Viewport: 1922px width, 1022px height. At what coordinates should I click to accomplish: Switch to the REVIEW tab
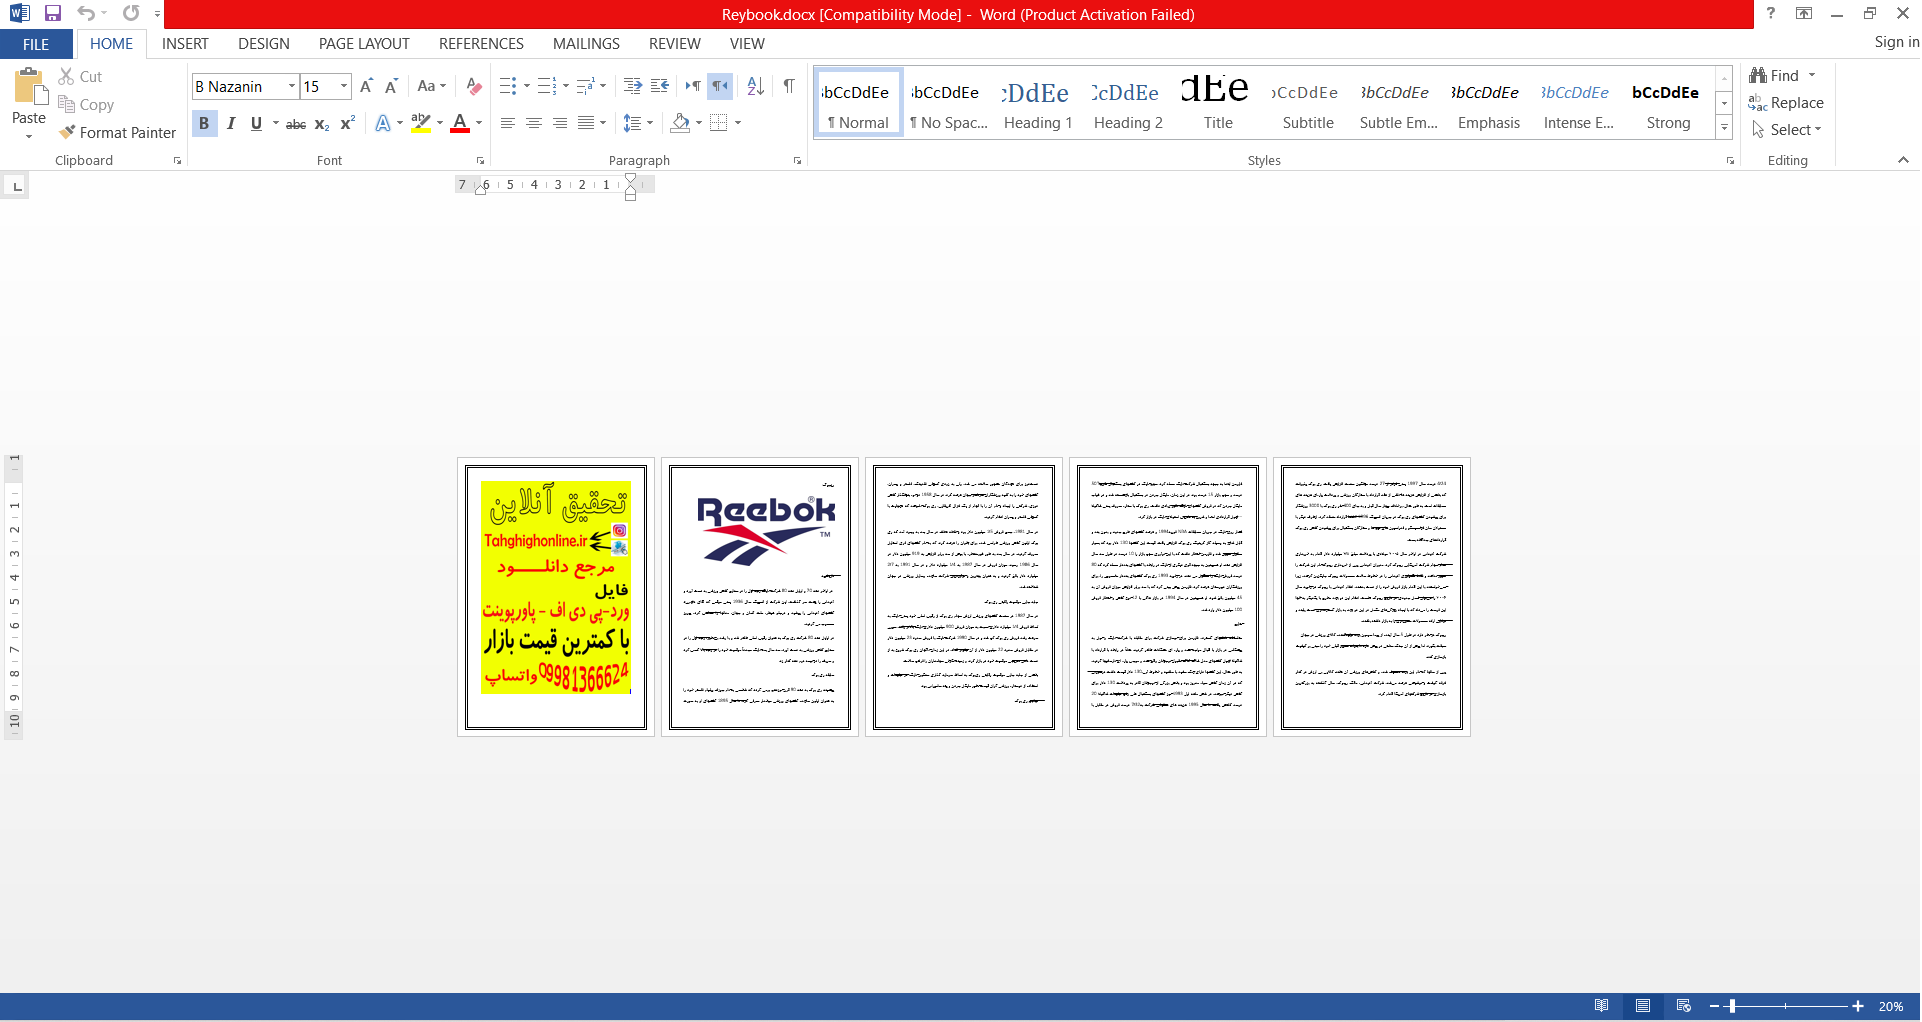tap(674, 44)
